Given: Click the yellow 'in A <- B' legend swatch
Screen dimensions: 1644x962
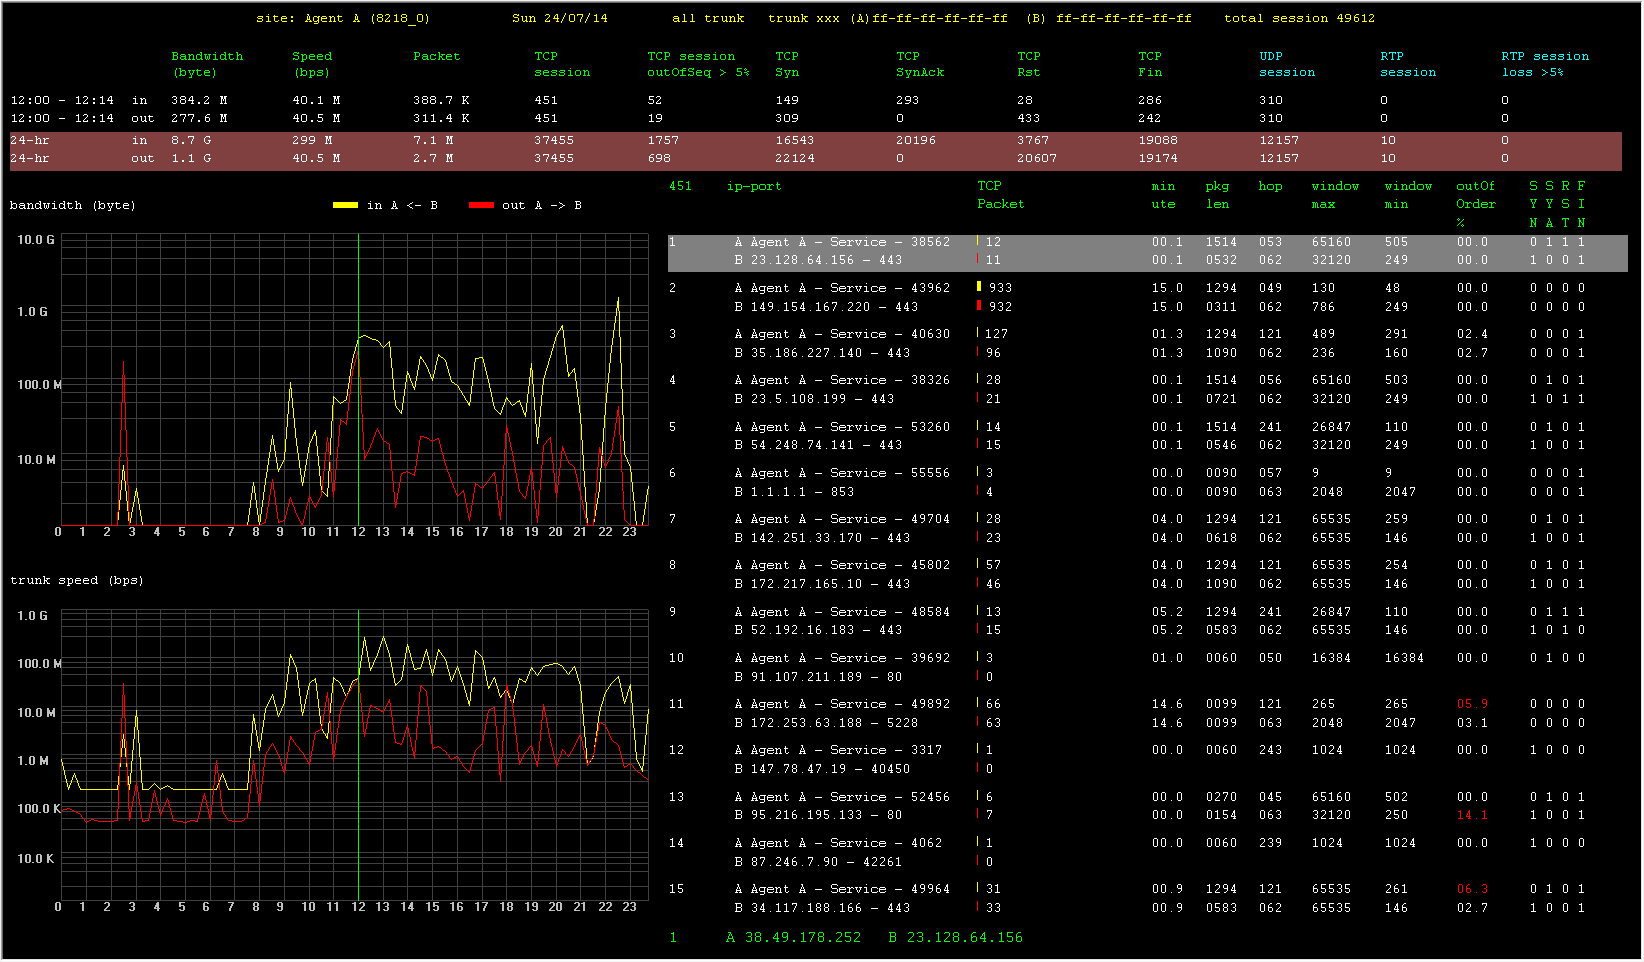Looking at the screenshot, I should point(345,205).
